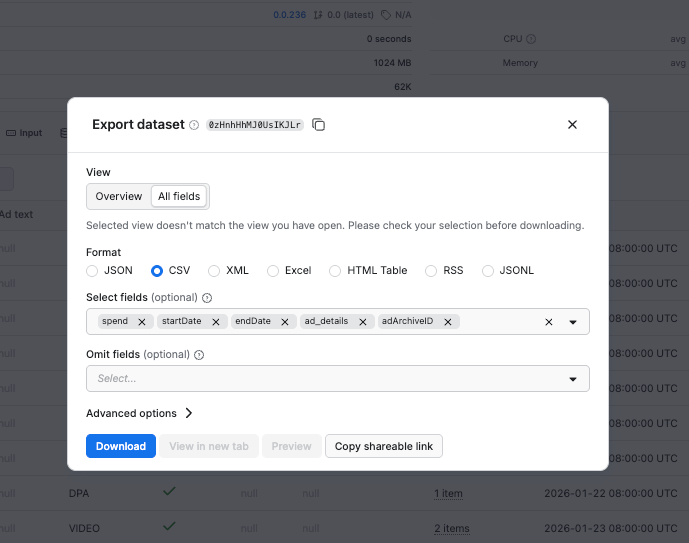Switch to Overview view

click(x=119, y=196)
